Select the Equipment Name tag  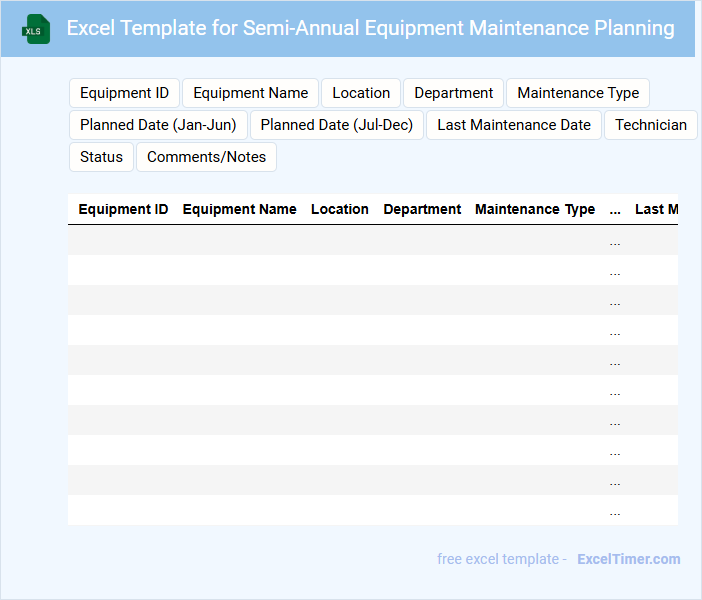tap(250, 93)
